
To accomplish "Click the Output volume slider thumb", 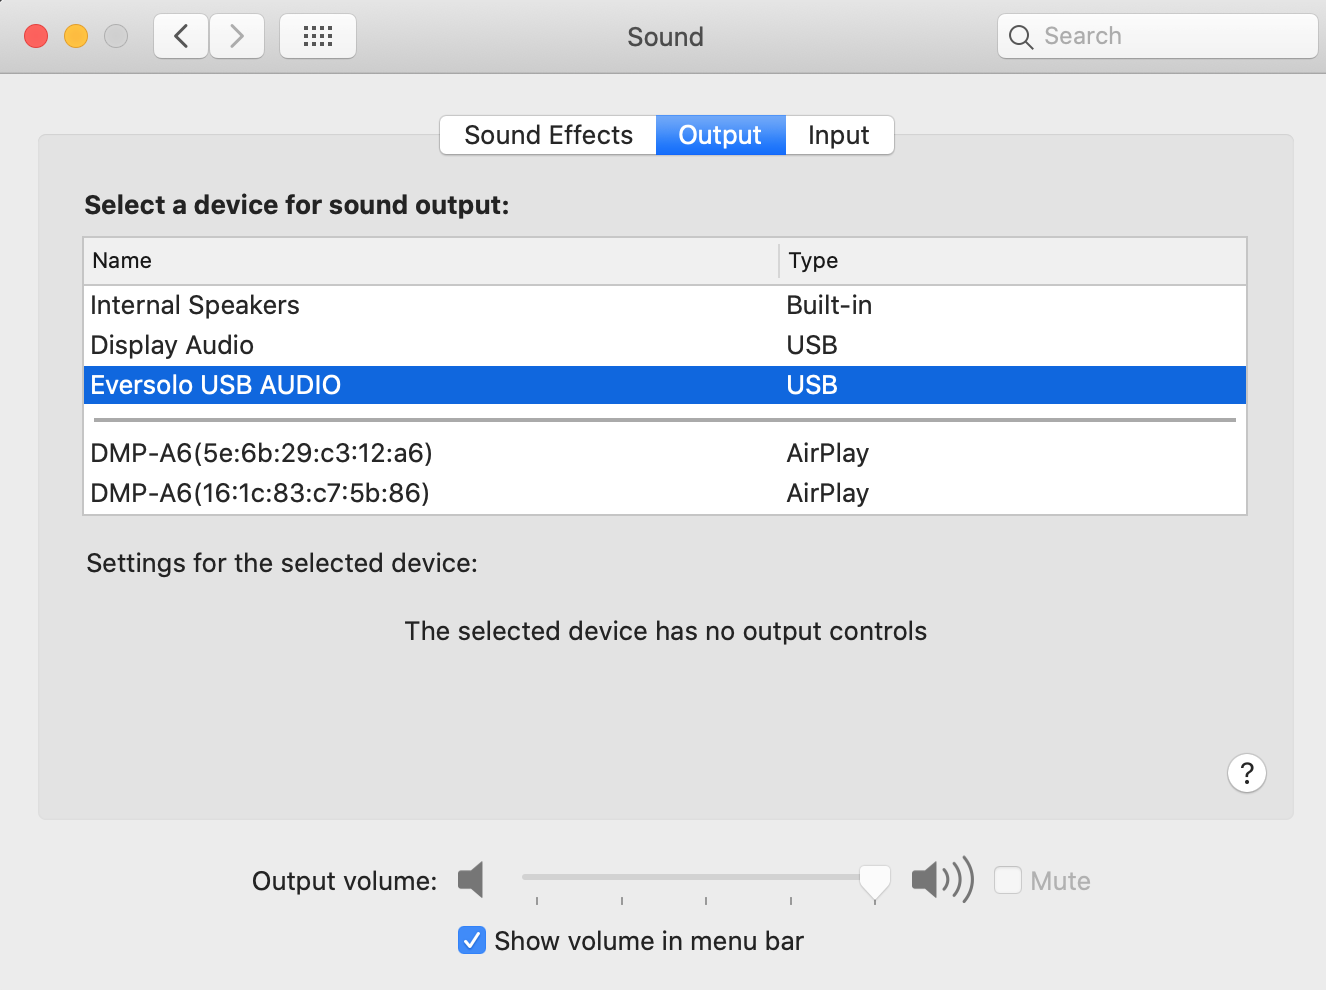I will pos(875,882).
